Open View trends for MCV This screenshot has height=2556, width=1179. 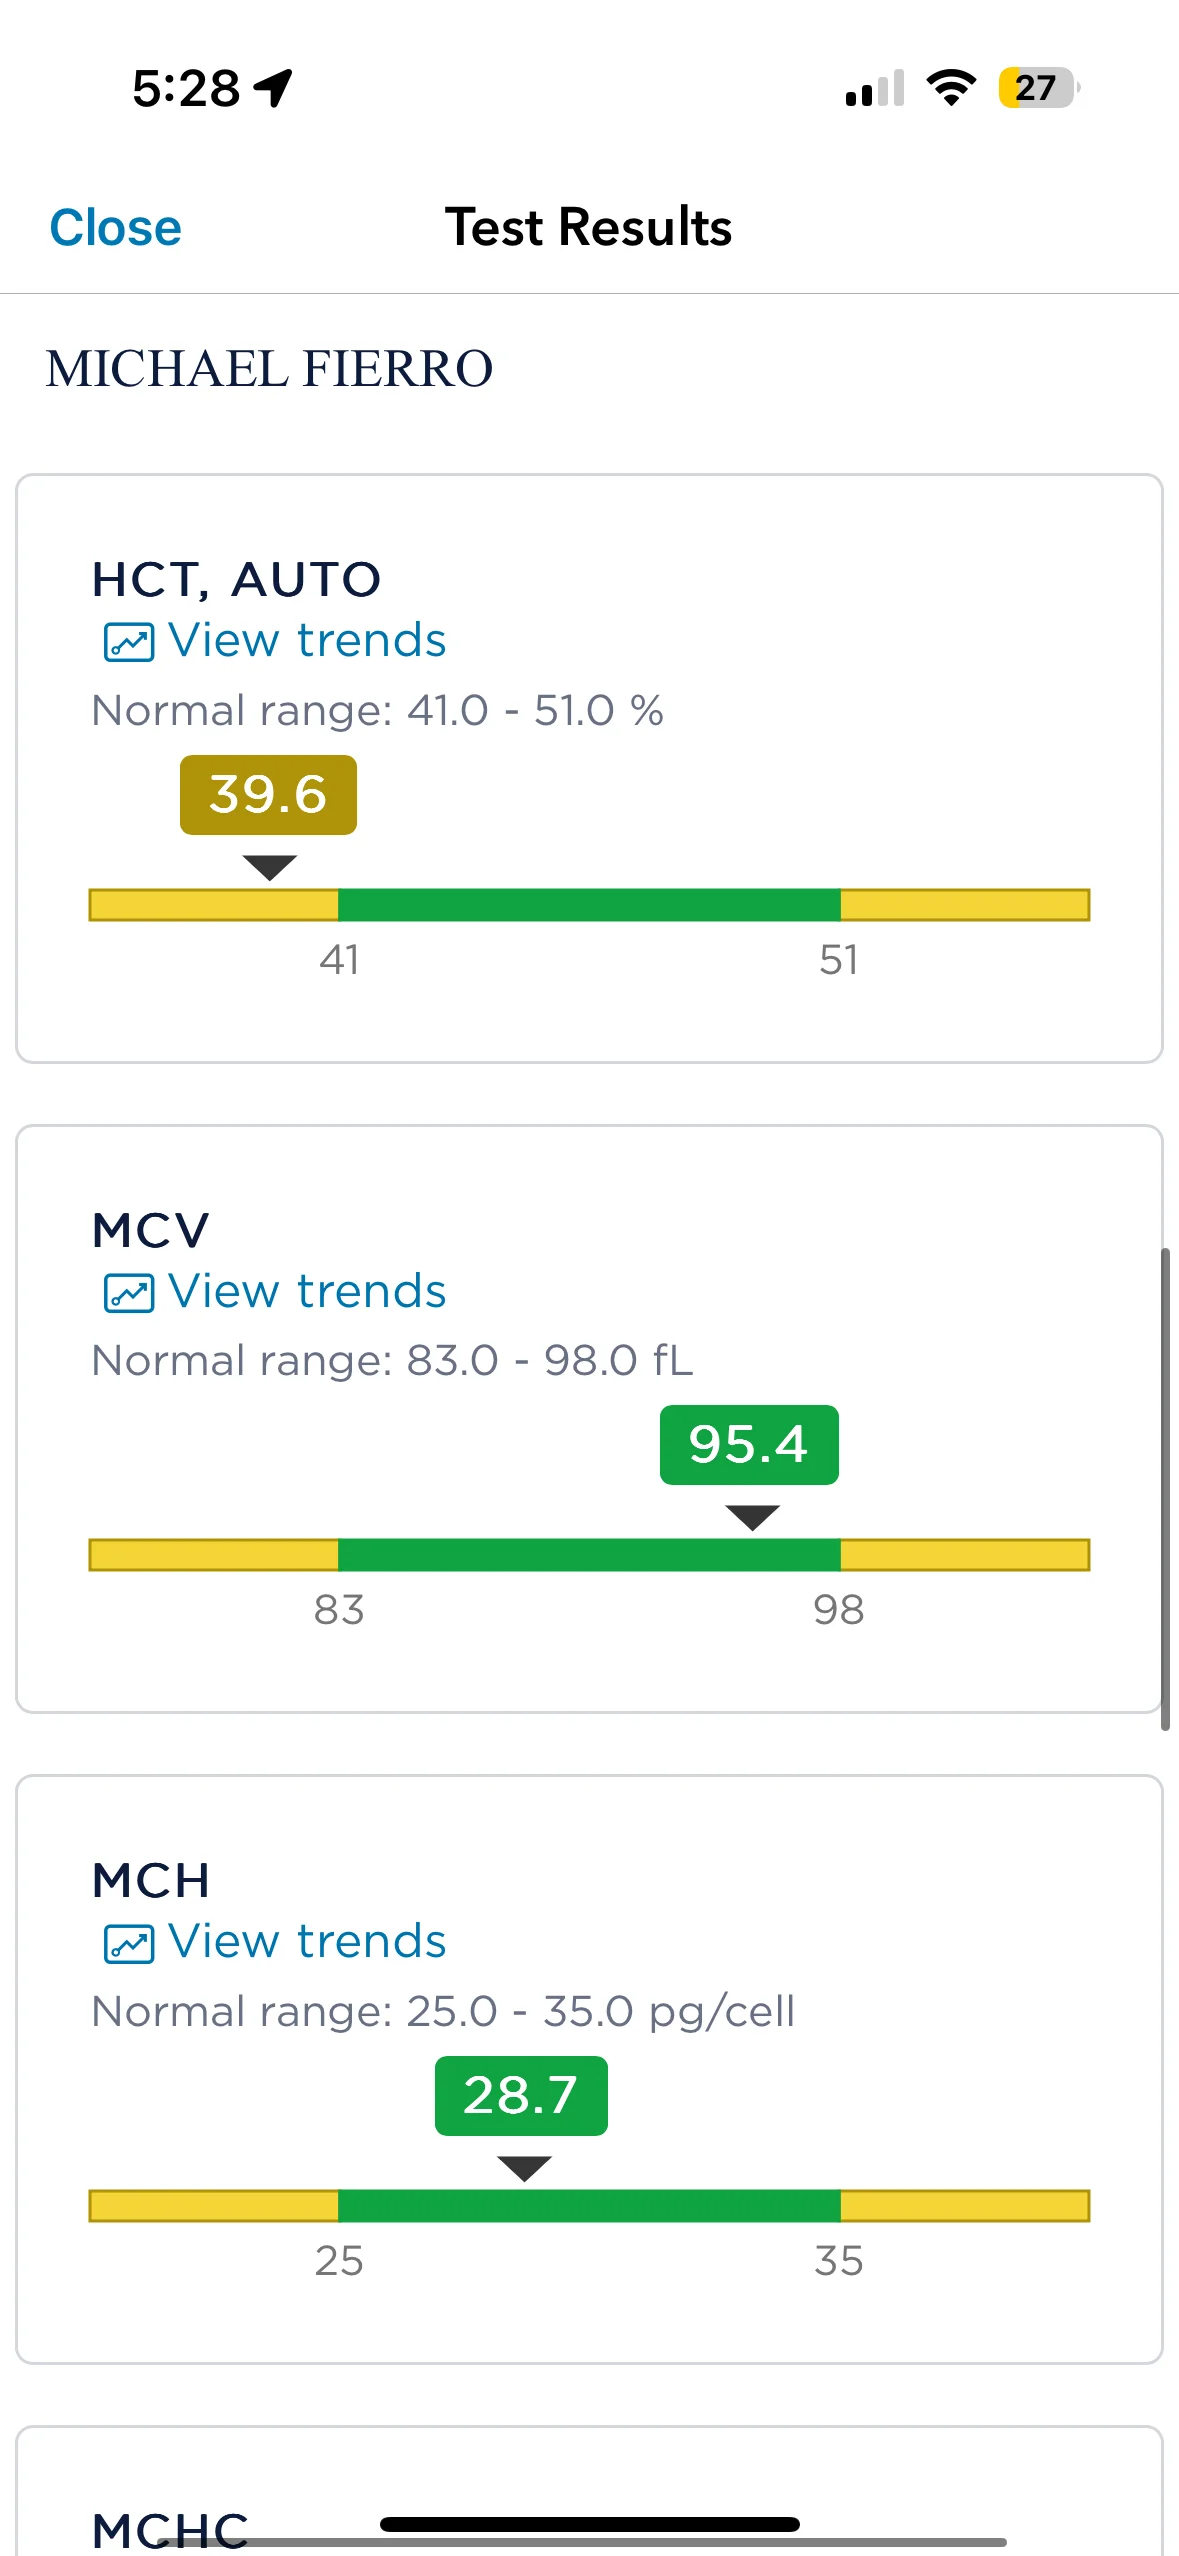[x=306, y=1291]
